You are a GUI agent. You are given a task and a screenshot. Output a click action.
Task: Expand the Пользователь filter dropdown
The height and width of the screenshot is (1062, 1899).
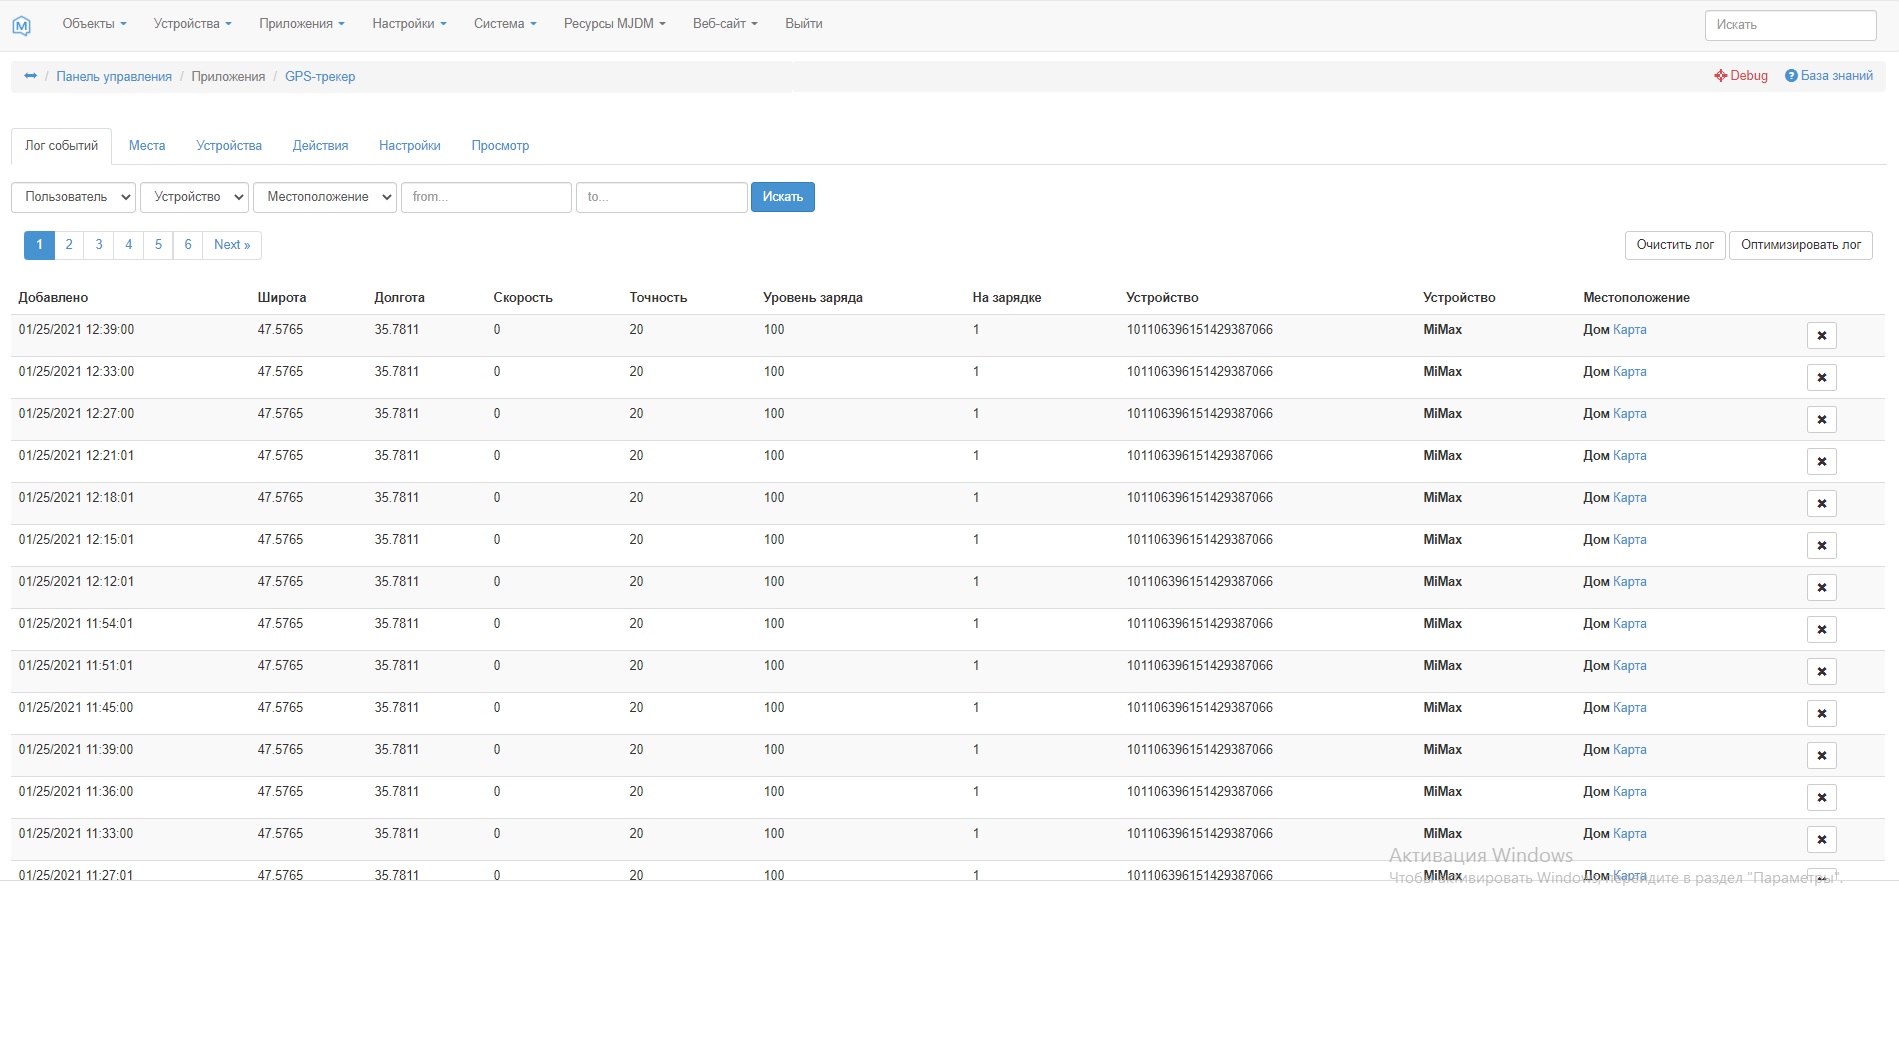tap(73, 197)
